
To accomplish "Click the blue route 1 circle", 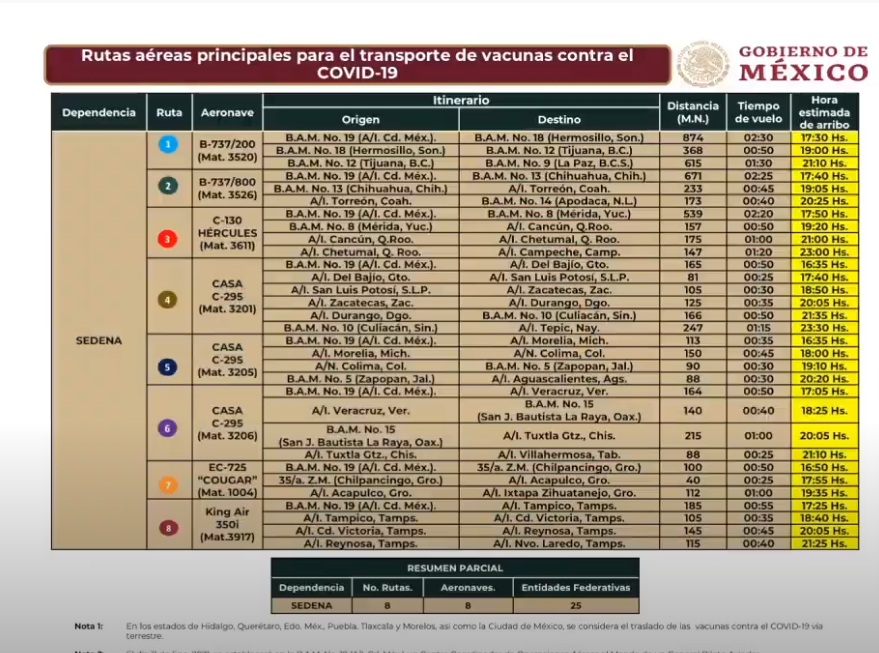I will point(169,145).
